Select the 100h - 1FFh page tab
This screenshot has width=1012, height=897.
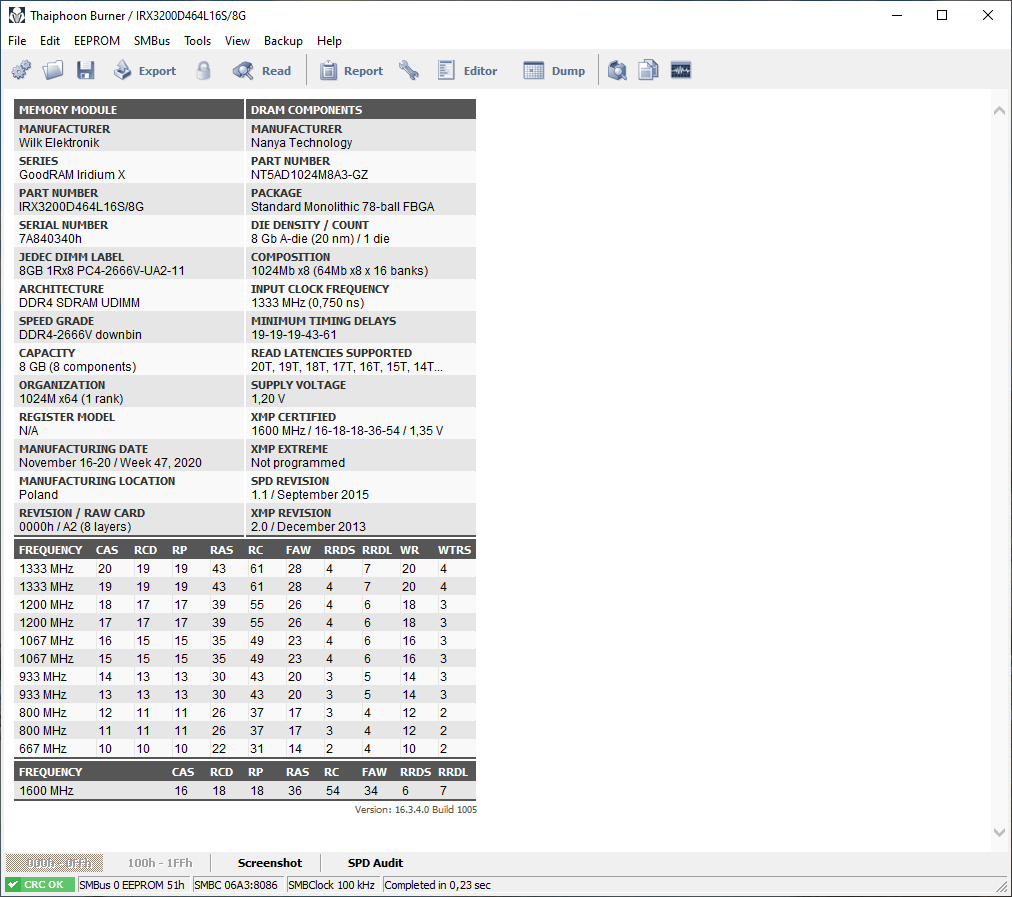(159, 863)
